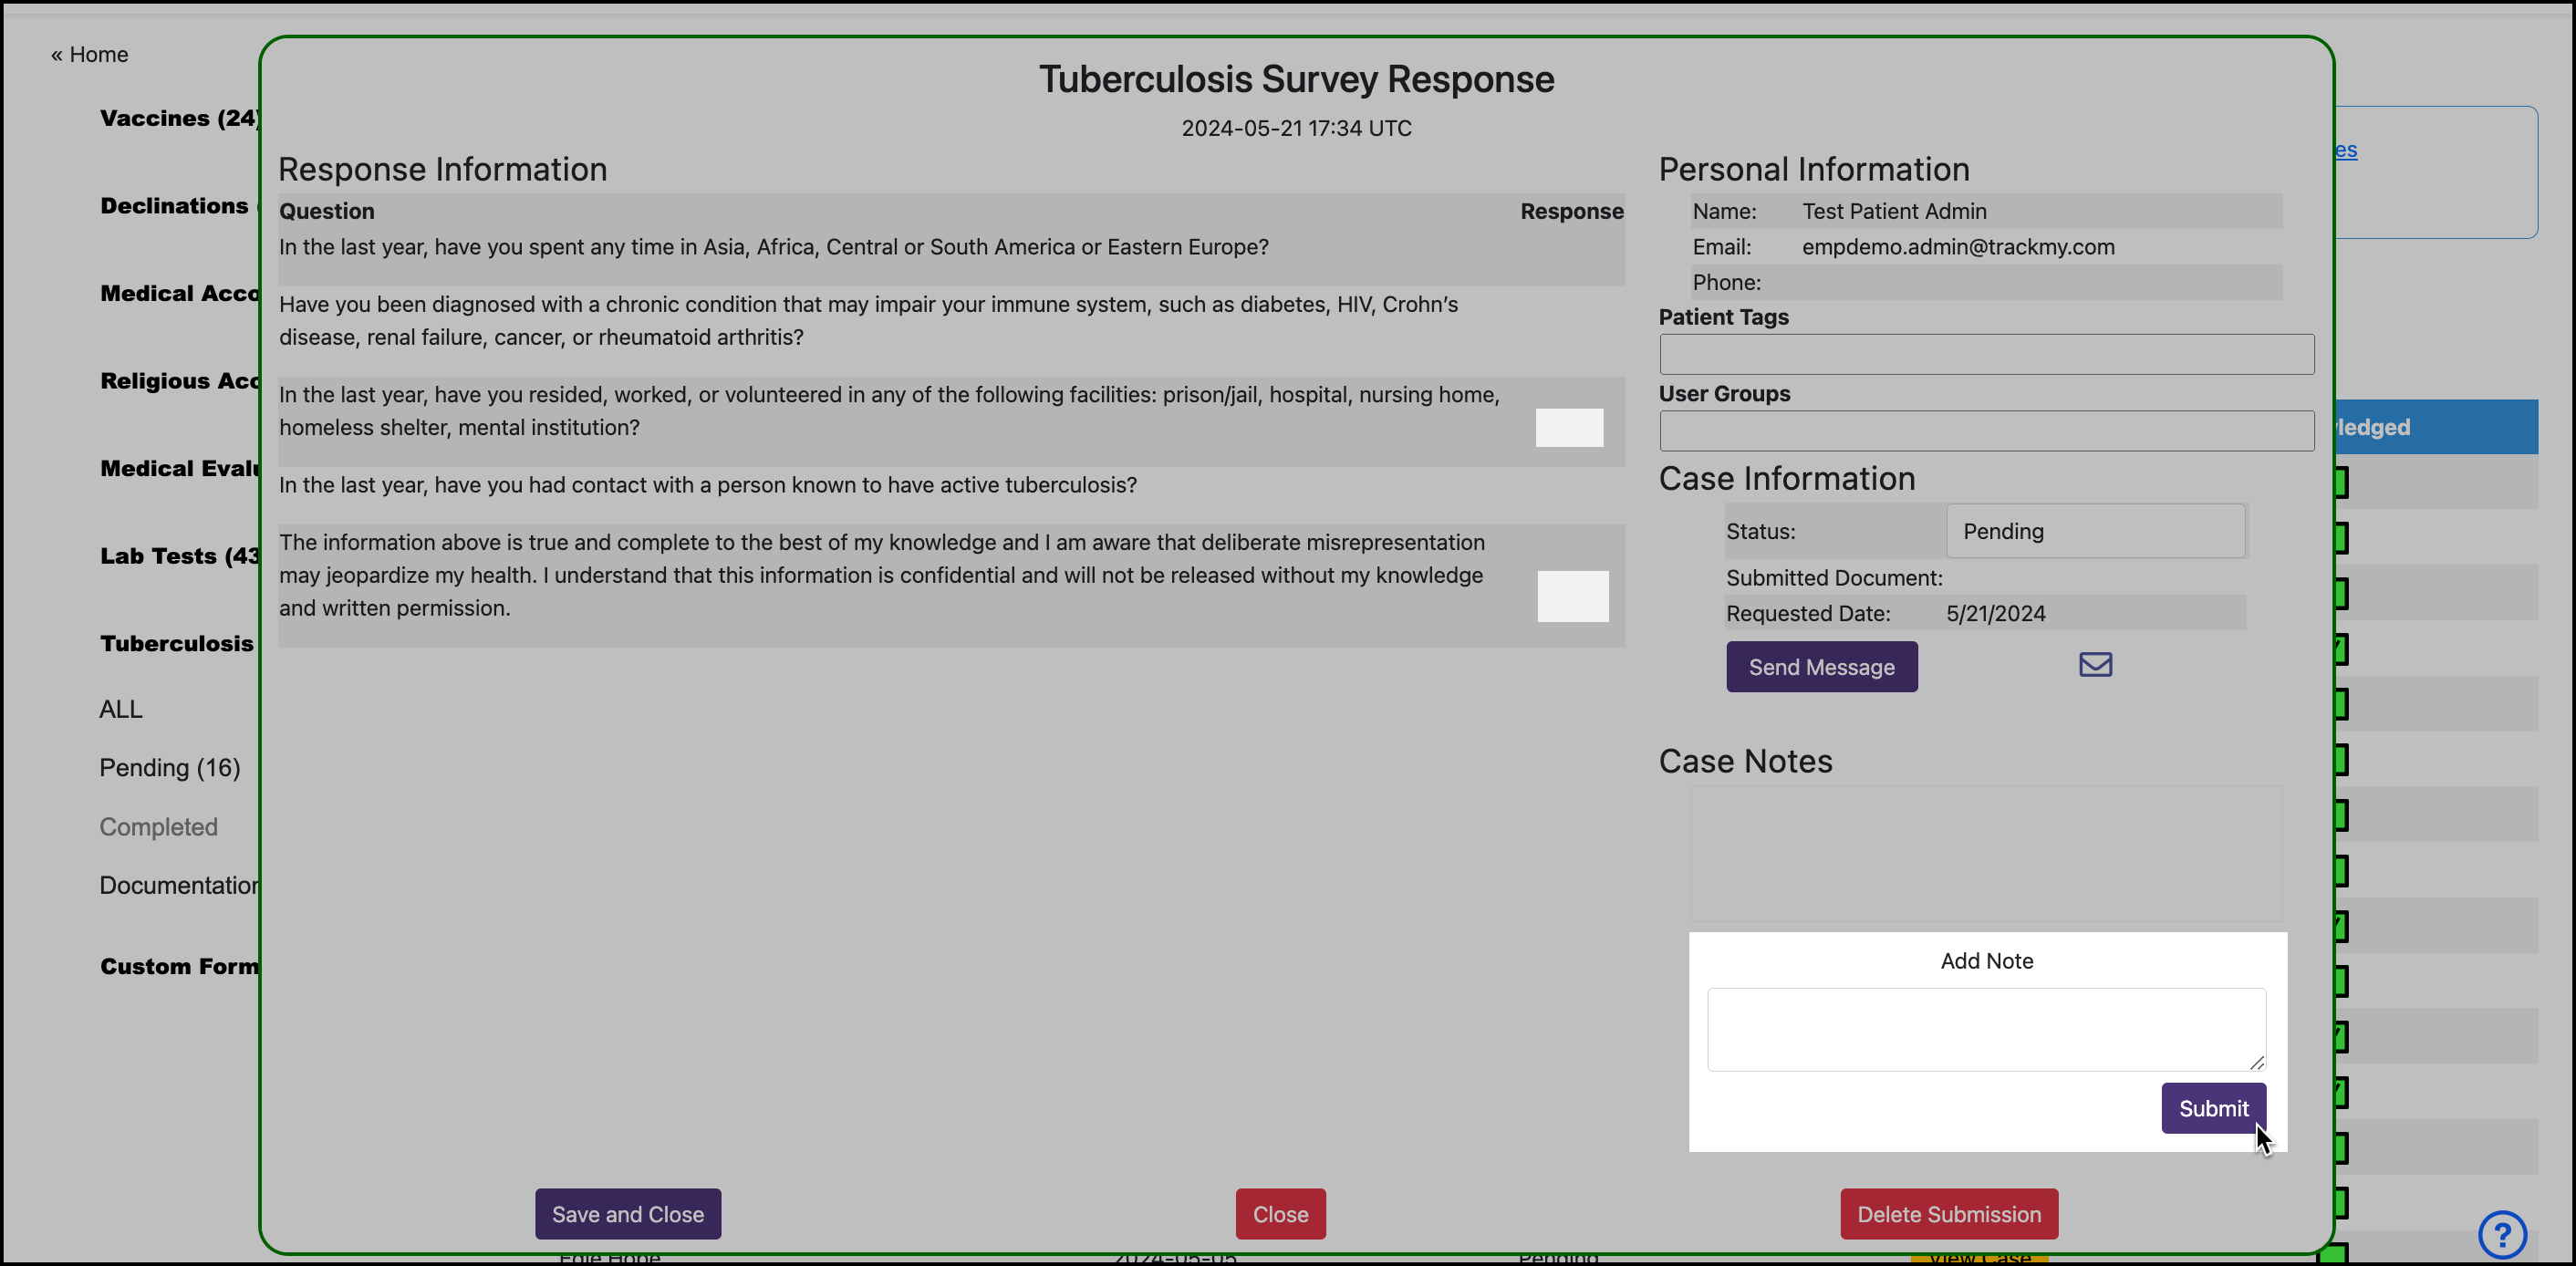Open the help question mark icon
The height and width of the screenshot is (1266, 2576).
point(2502,1234)
